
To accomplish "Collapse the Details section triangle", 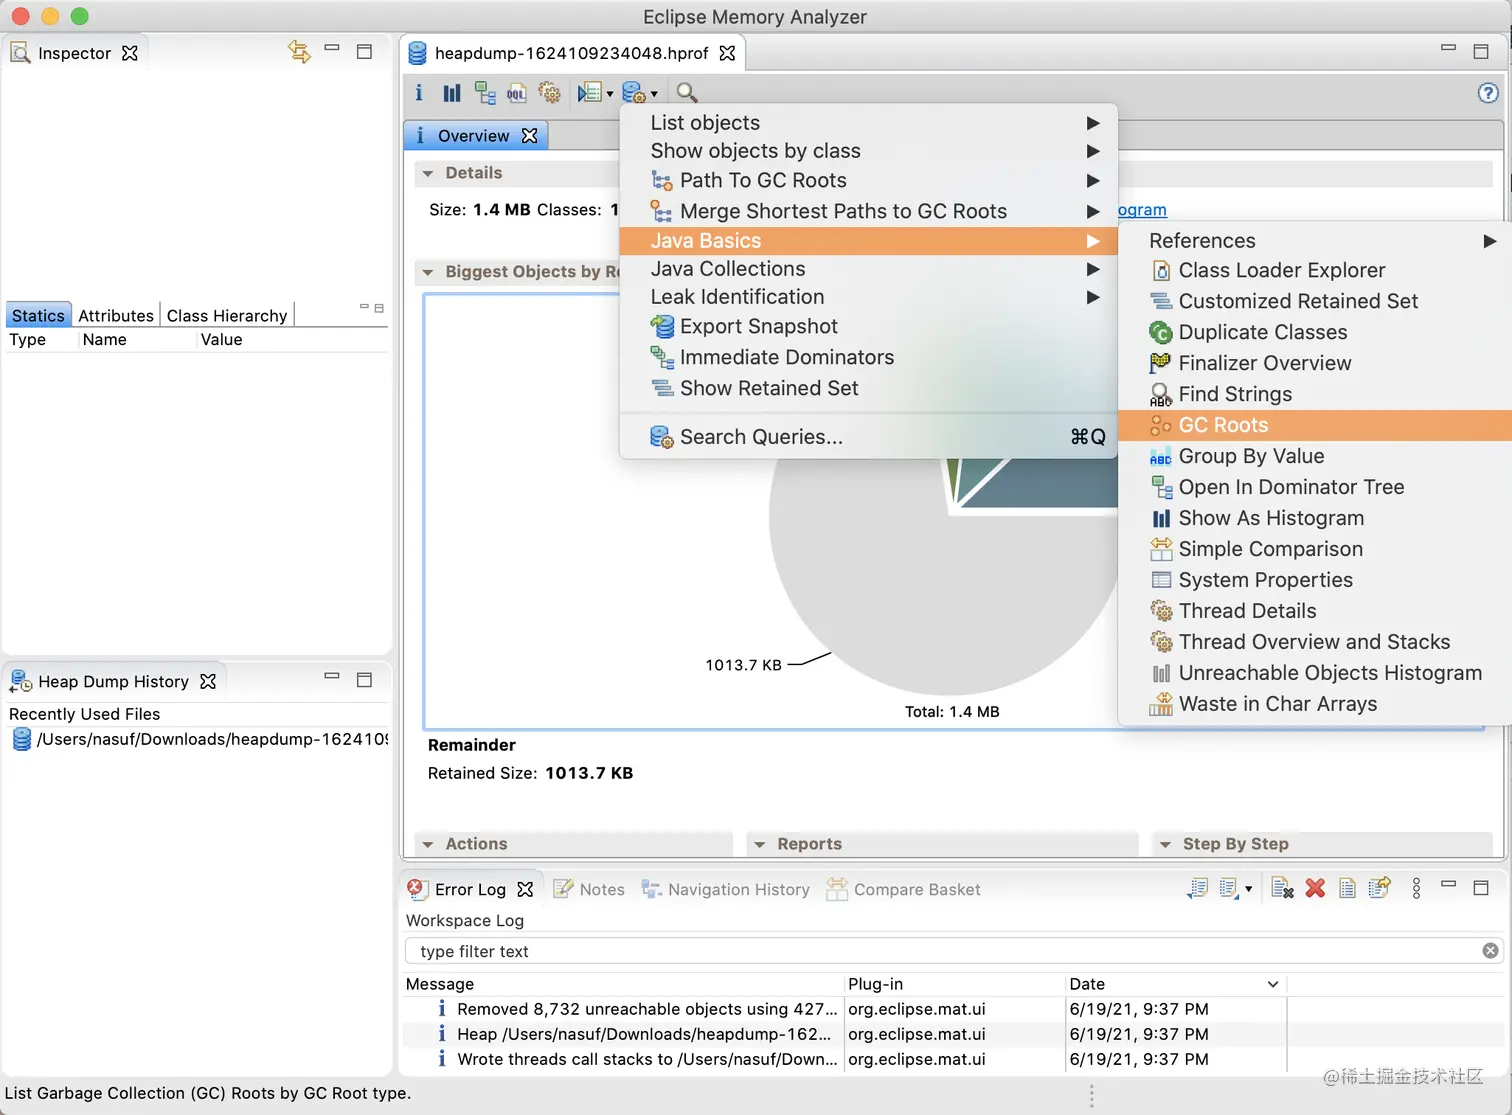I will coord(428,173).
